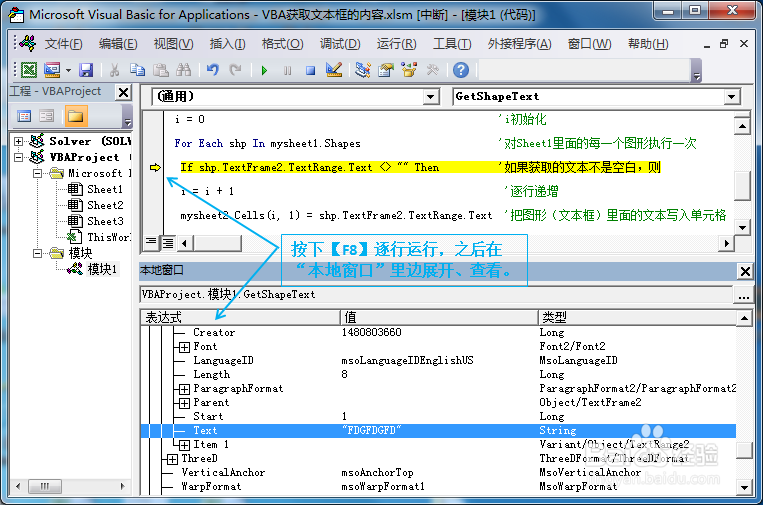Viewport: 763px width, 505px height.
Task: Switch to Full Module View button below code
Action: click(168, 242)
